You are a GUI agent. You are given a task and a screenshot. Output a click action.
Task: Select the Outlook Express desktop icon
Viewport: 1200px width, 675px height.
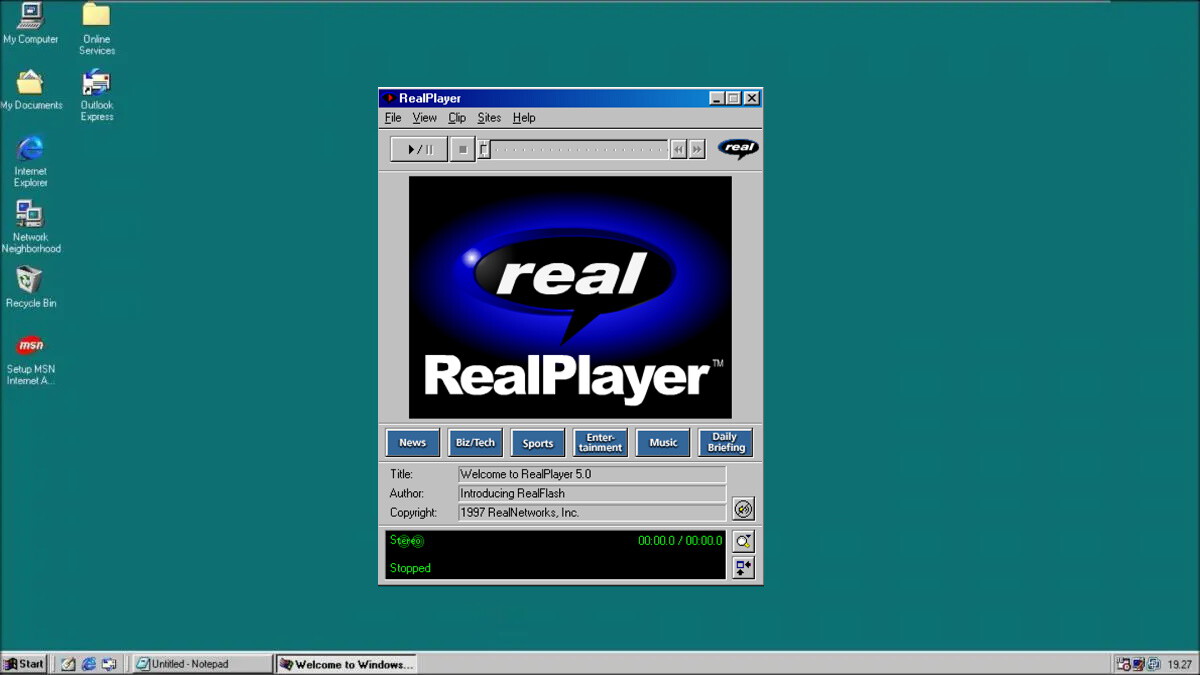coord(97,96)
